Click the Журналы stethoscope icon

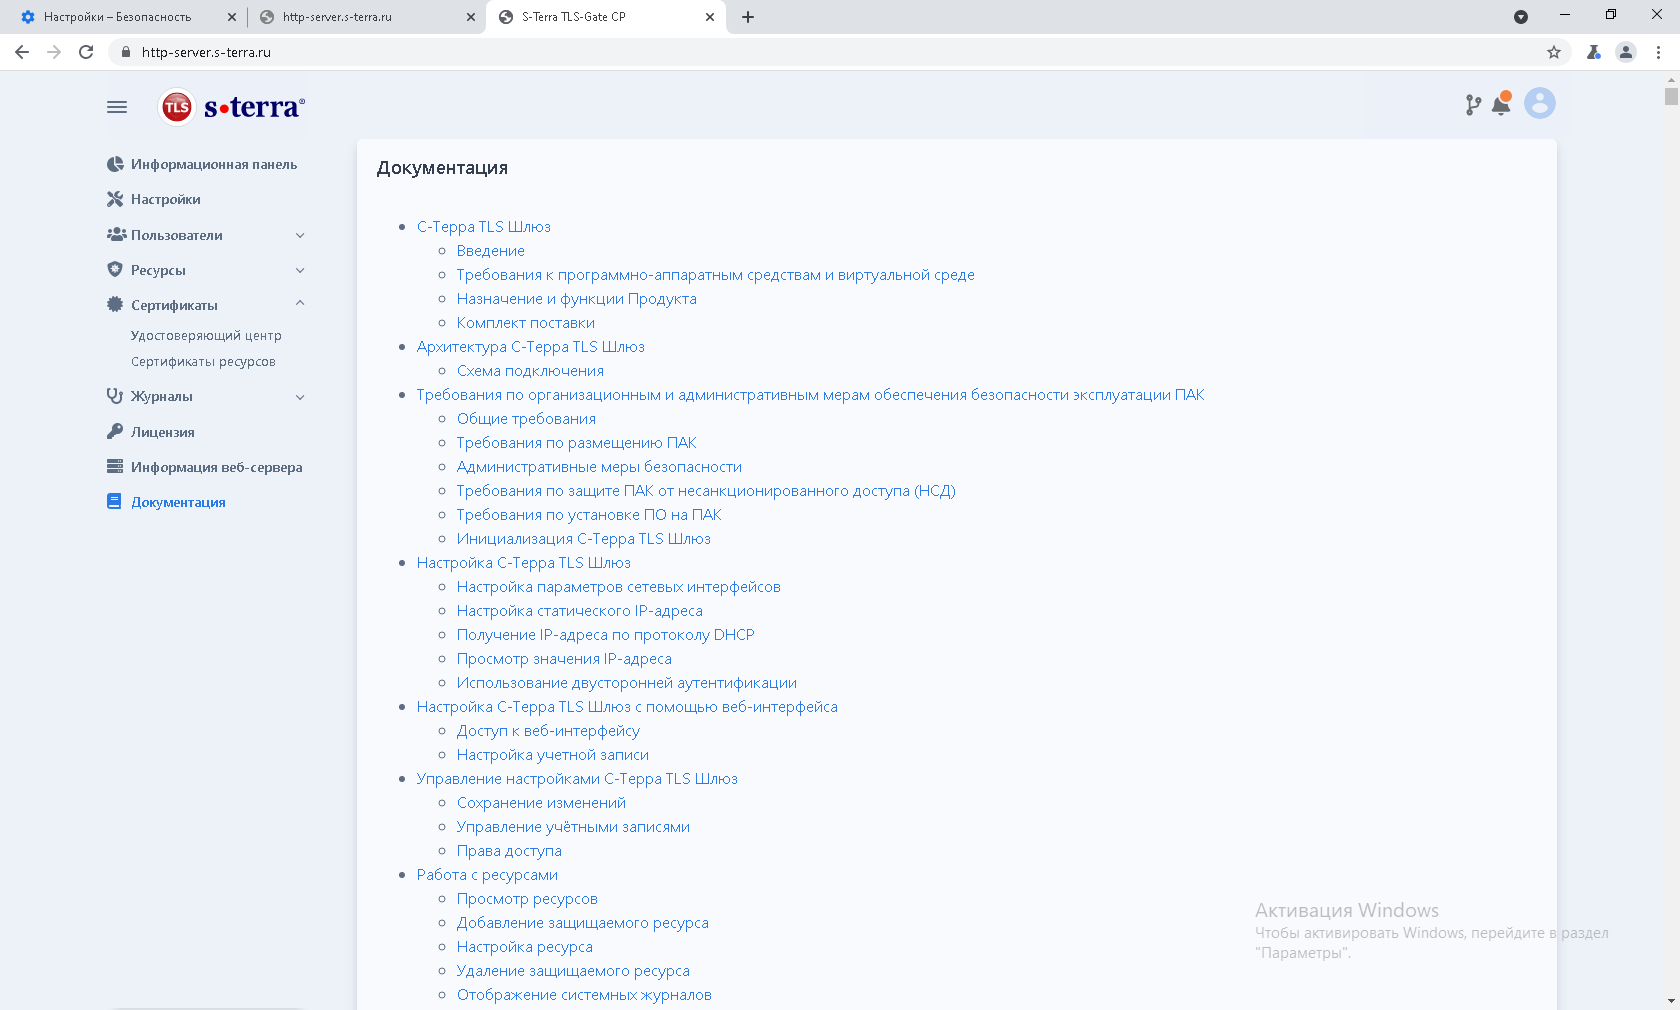click(x=115, y=396)
